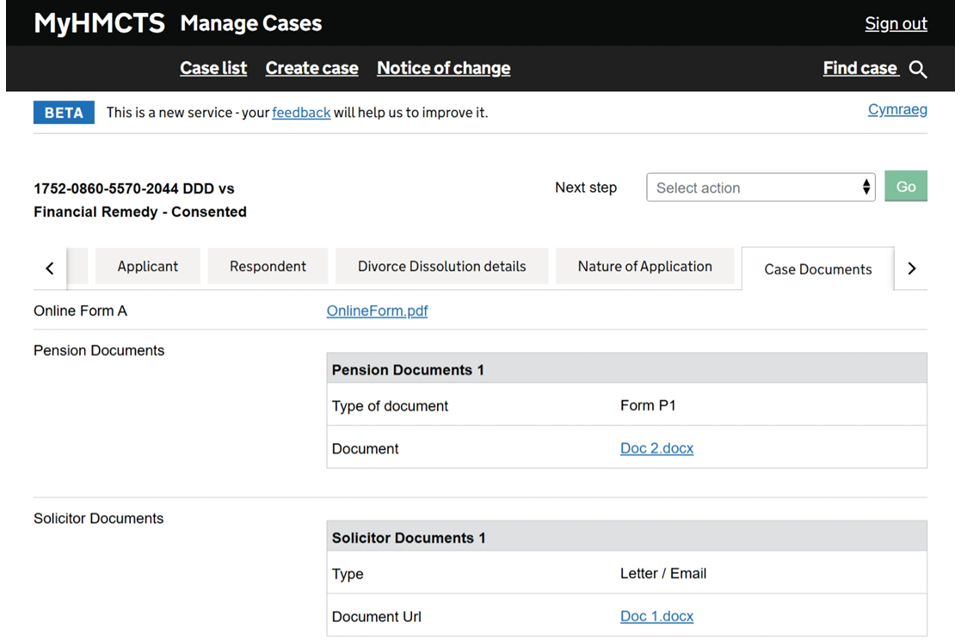Open the Doc 2.docx pension document

(656, 448)
